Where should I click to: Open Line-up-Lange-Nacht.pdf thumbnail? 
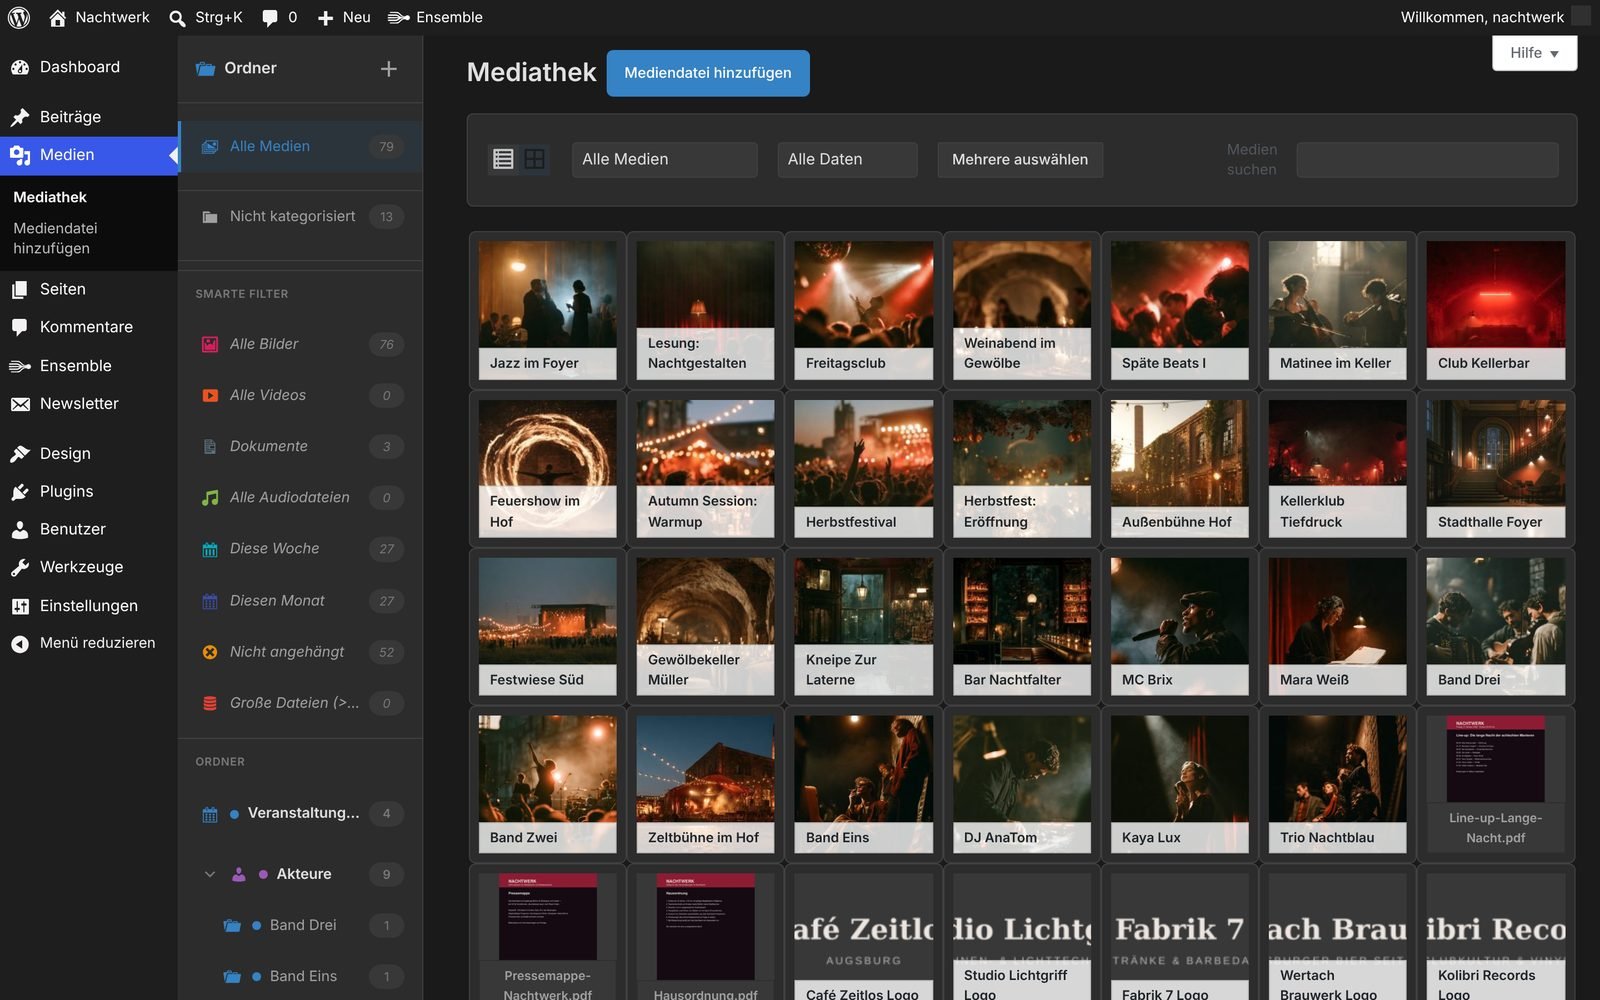(x=1496, y=784)
